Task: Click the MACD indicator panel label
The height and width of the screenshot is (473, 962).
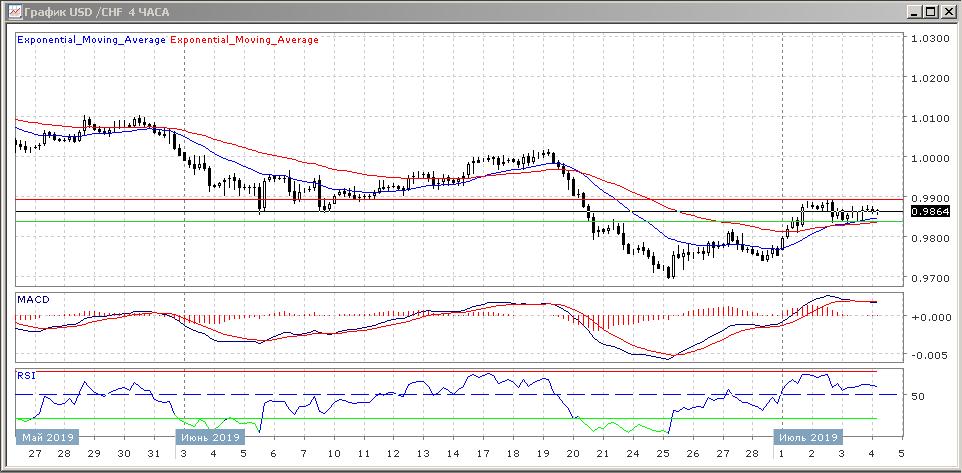Action: pyautogui.click(x=34, y=300)
